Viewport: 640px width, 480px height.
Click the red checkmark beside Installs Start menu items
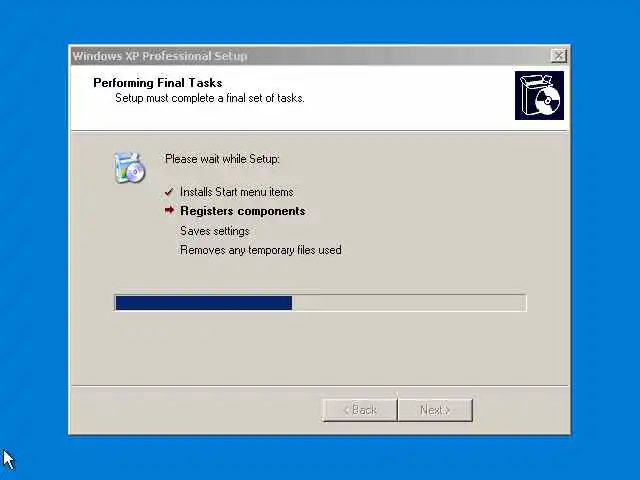[169, 192]
